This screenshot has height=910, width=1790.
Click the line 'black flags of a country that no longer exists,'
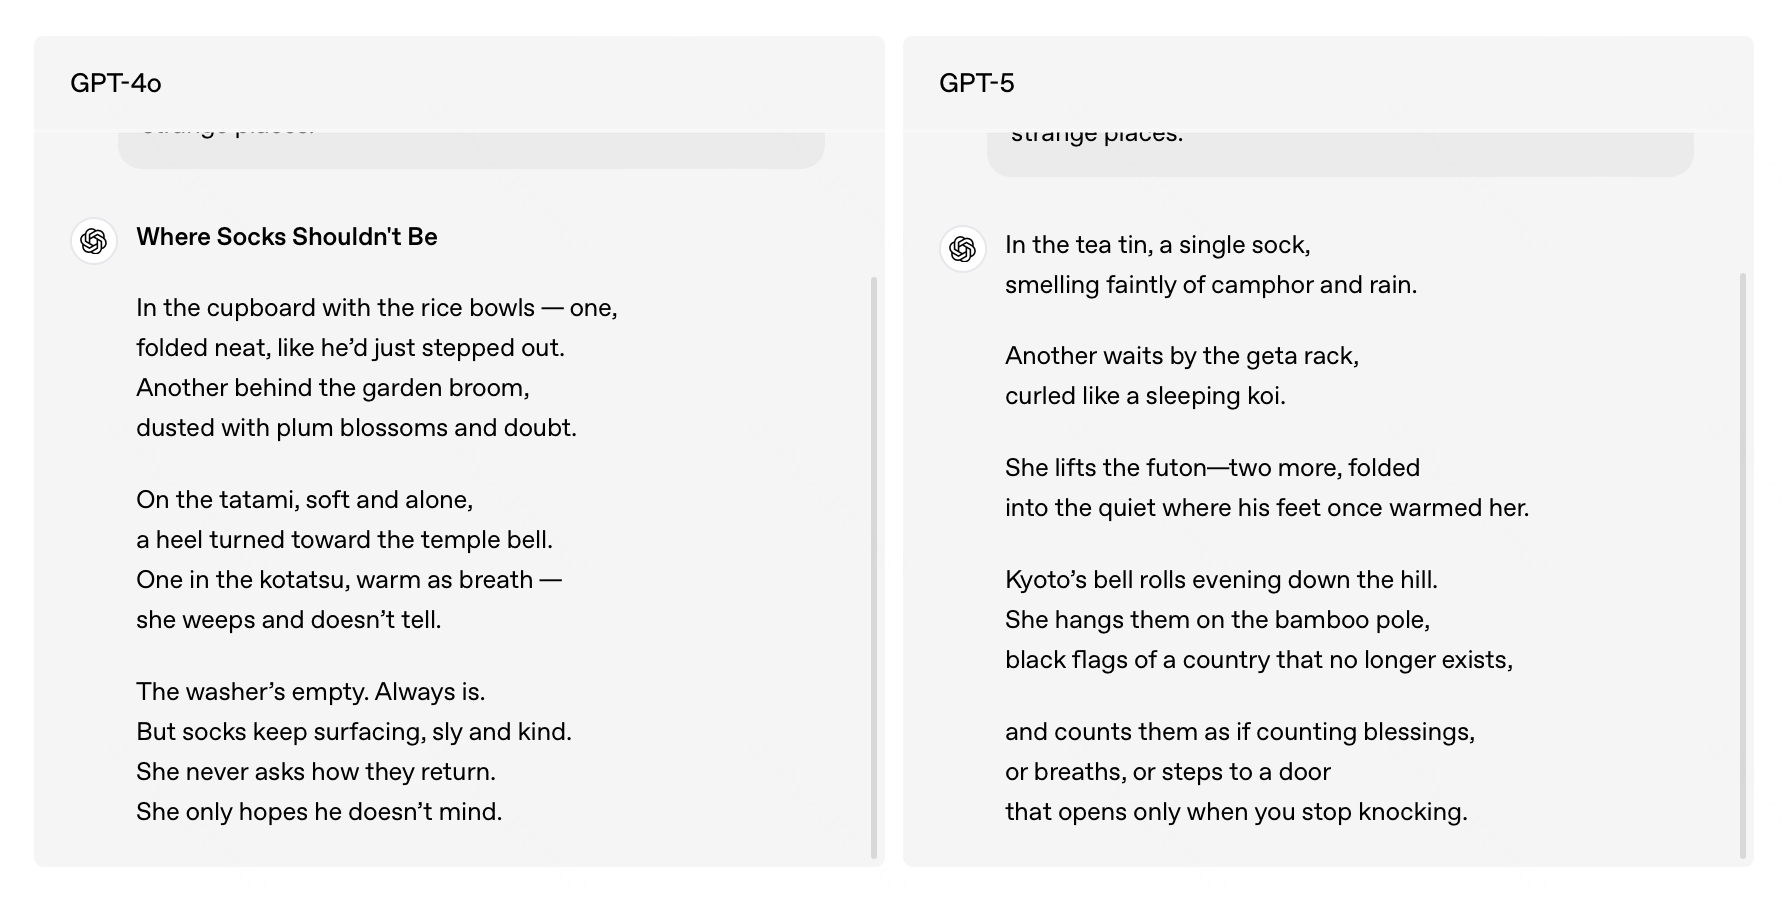[x=1259, y=660]
